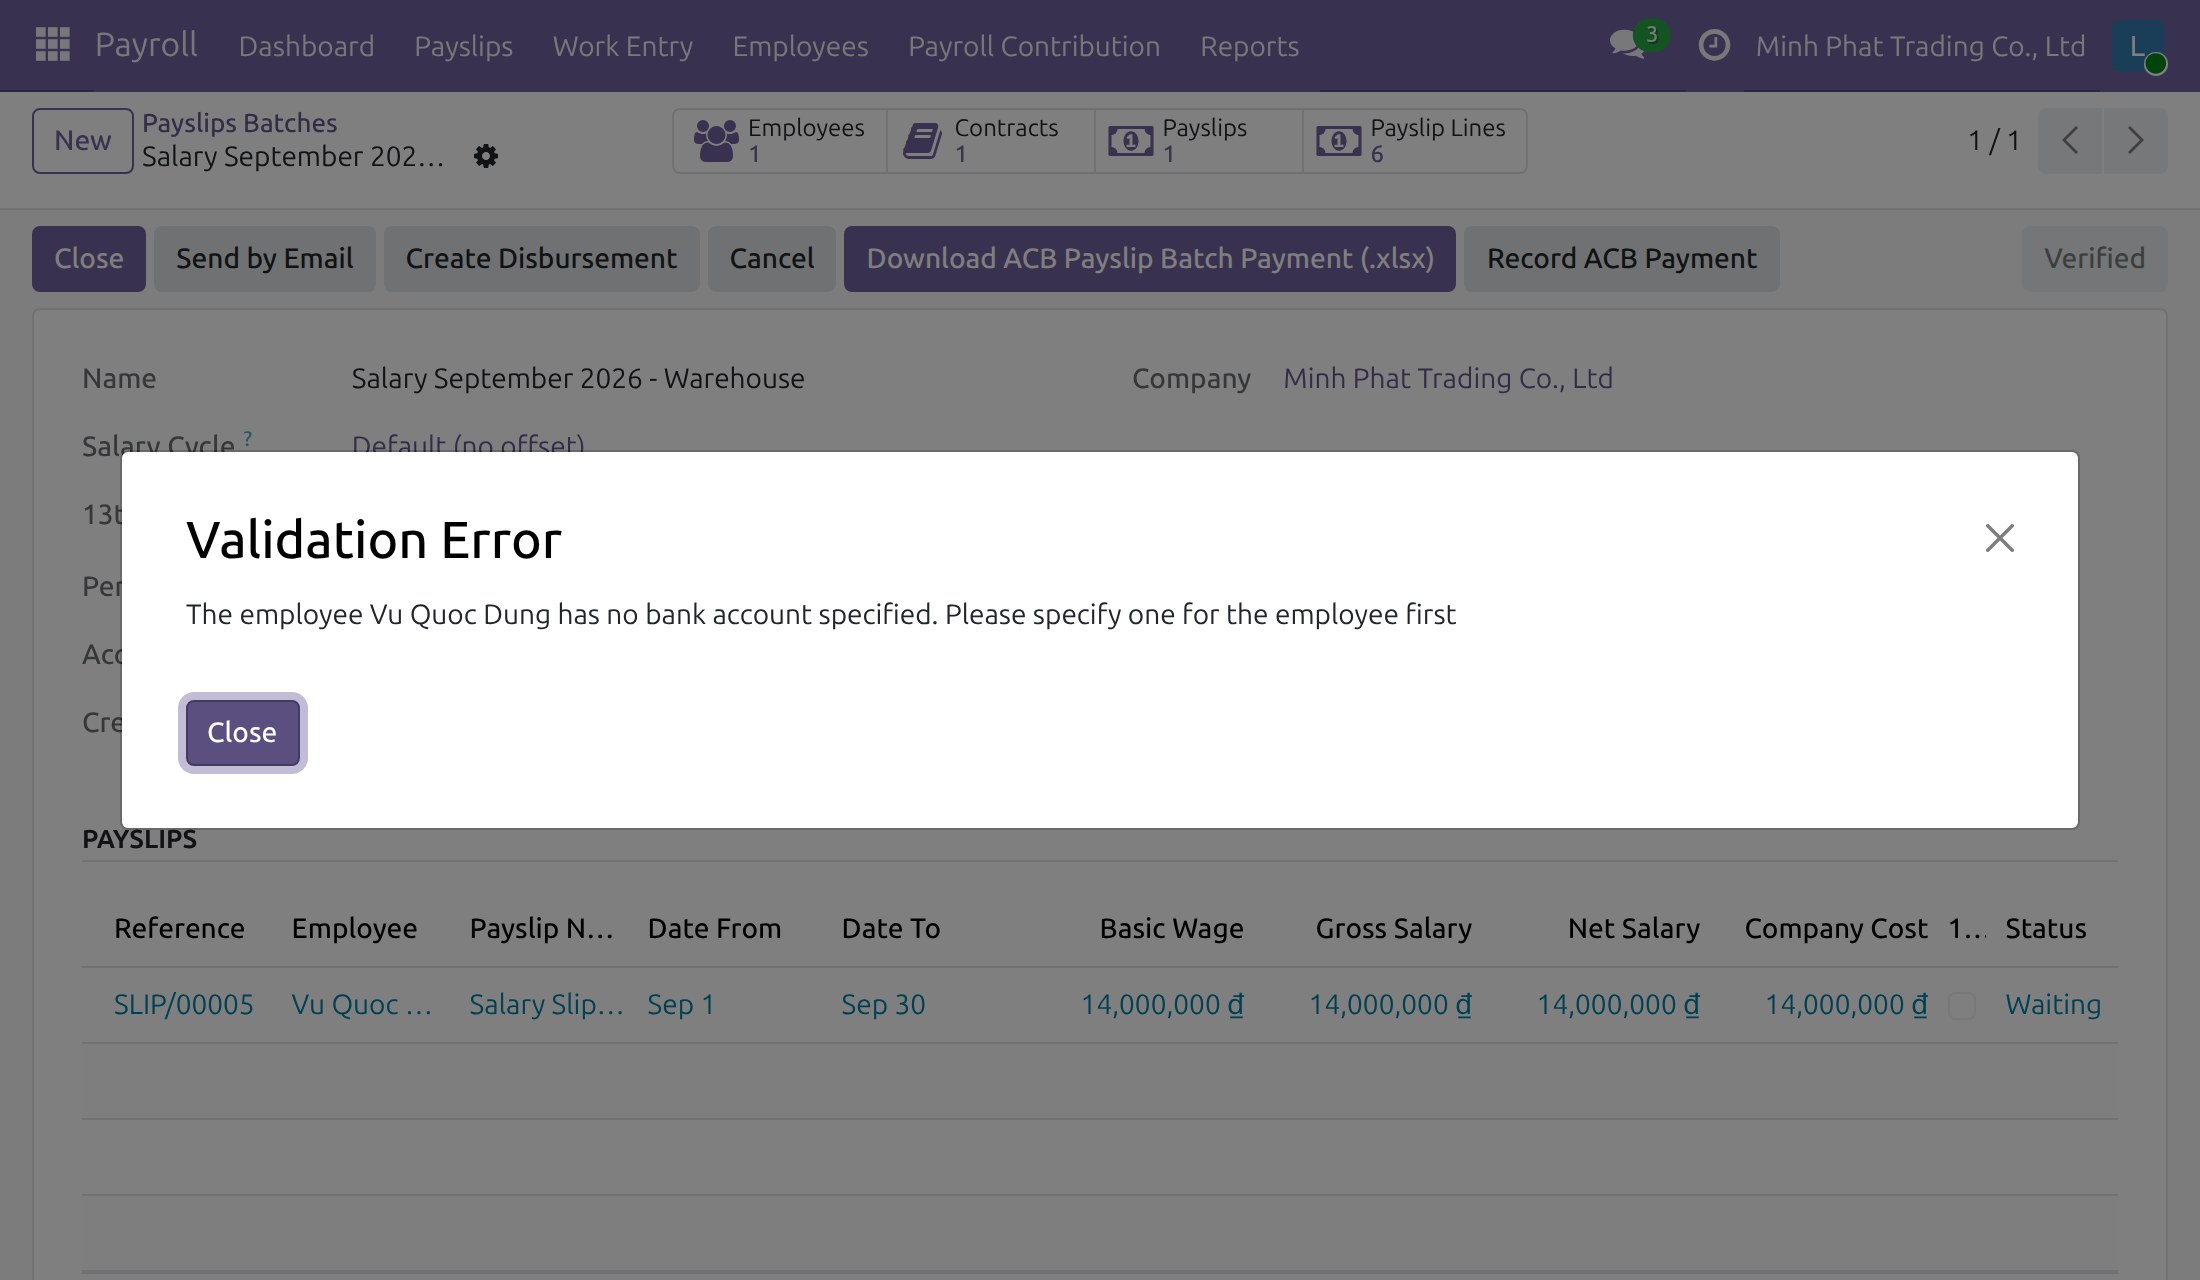
Task: Sort by Gross Salary column header
Action: coord(1393,929)
